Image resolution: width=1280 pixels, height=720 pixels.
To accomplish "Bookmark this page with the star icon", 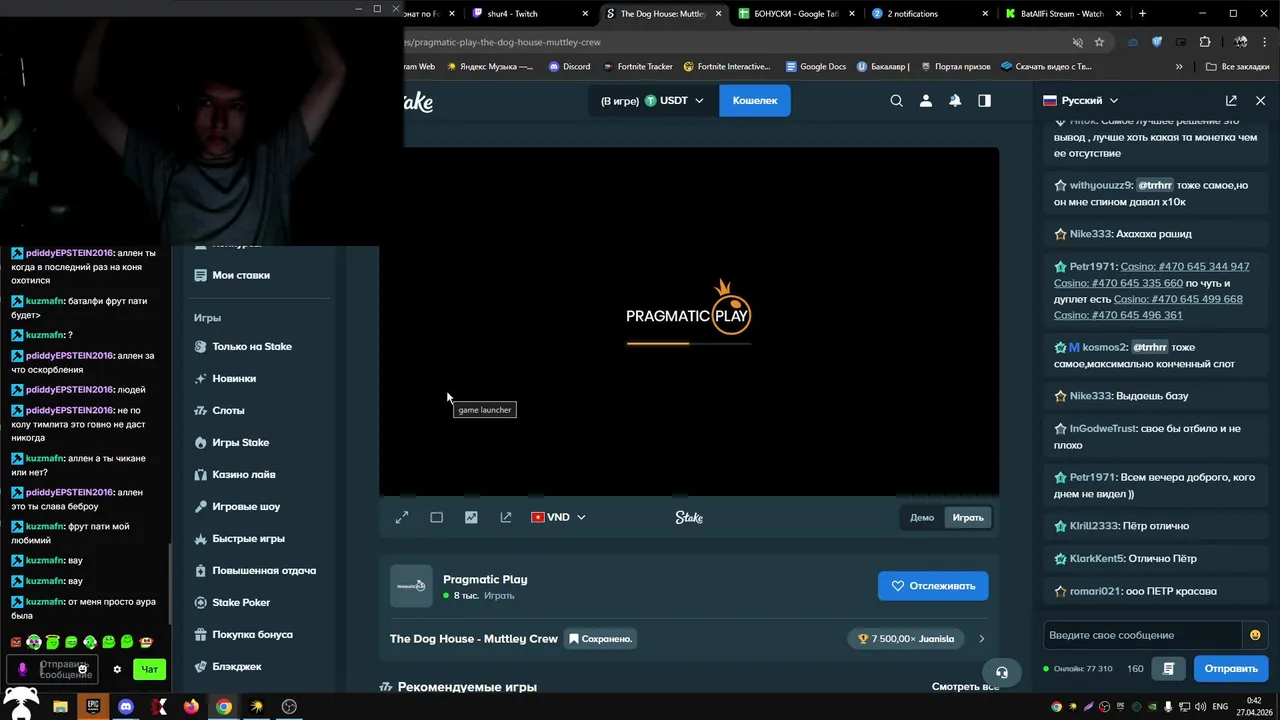I will (1099, 42).
